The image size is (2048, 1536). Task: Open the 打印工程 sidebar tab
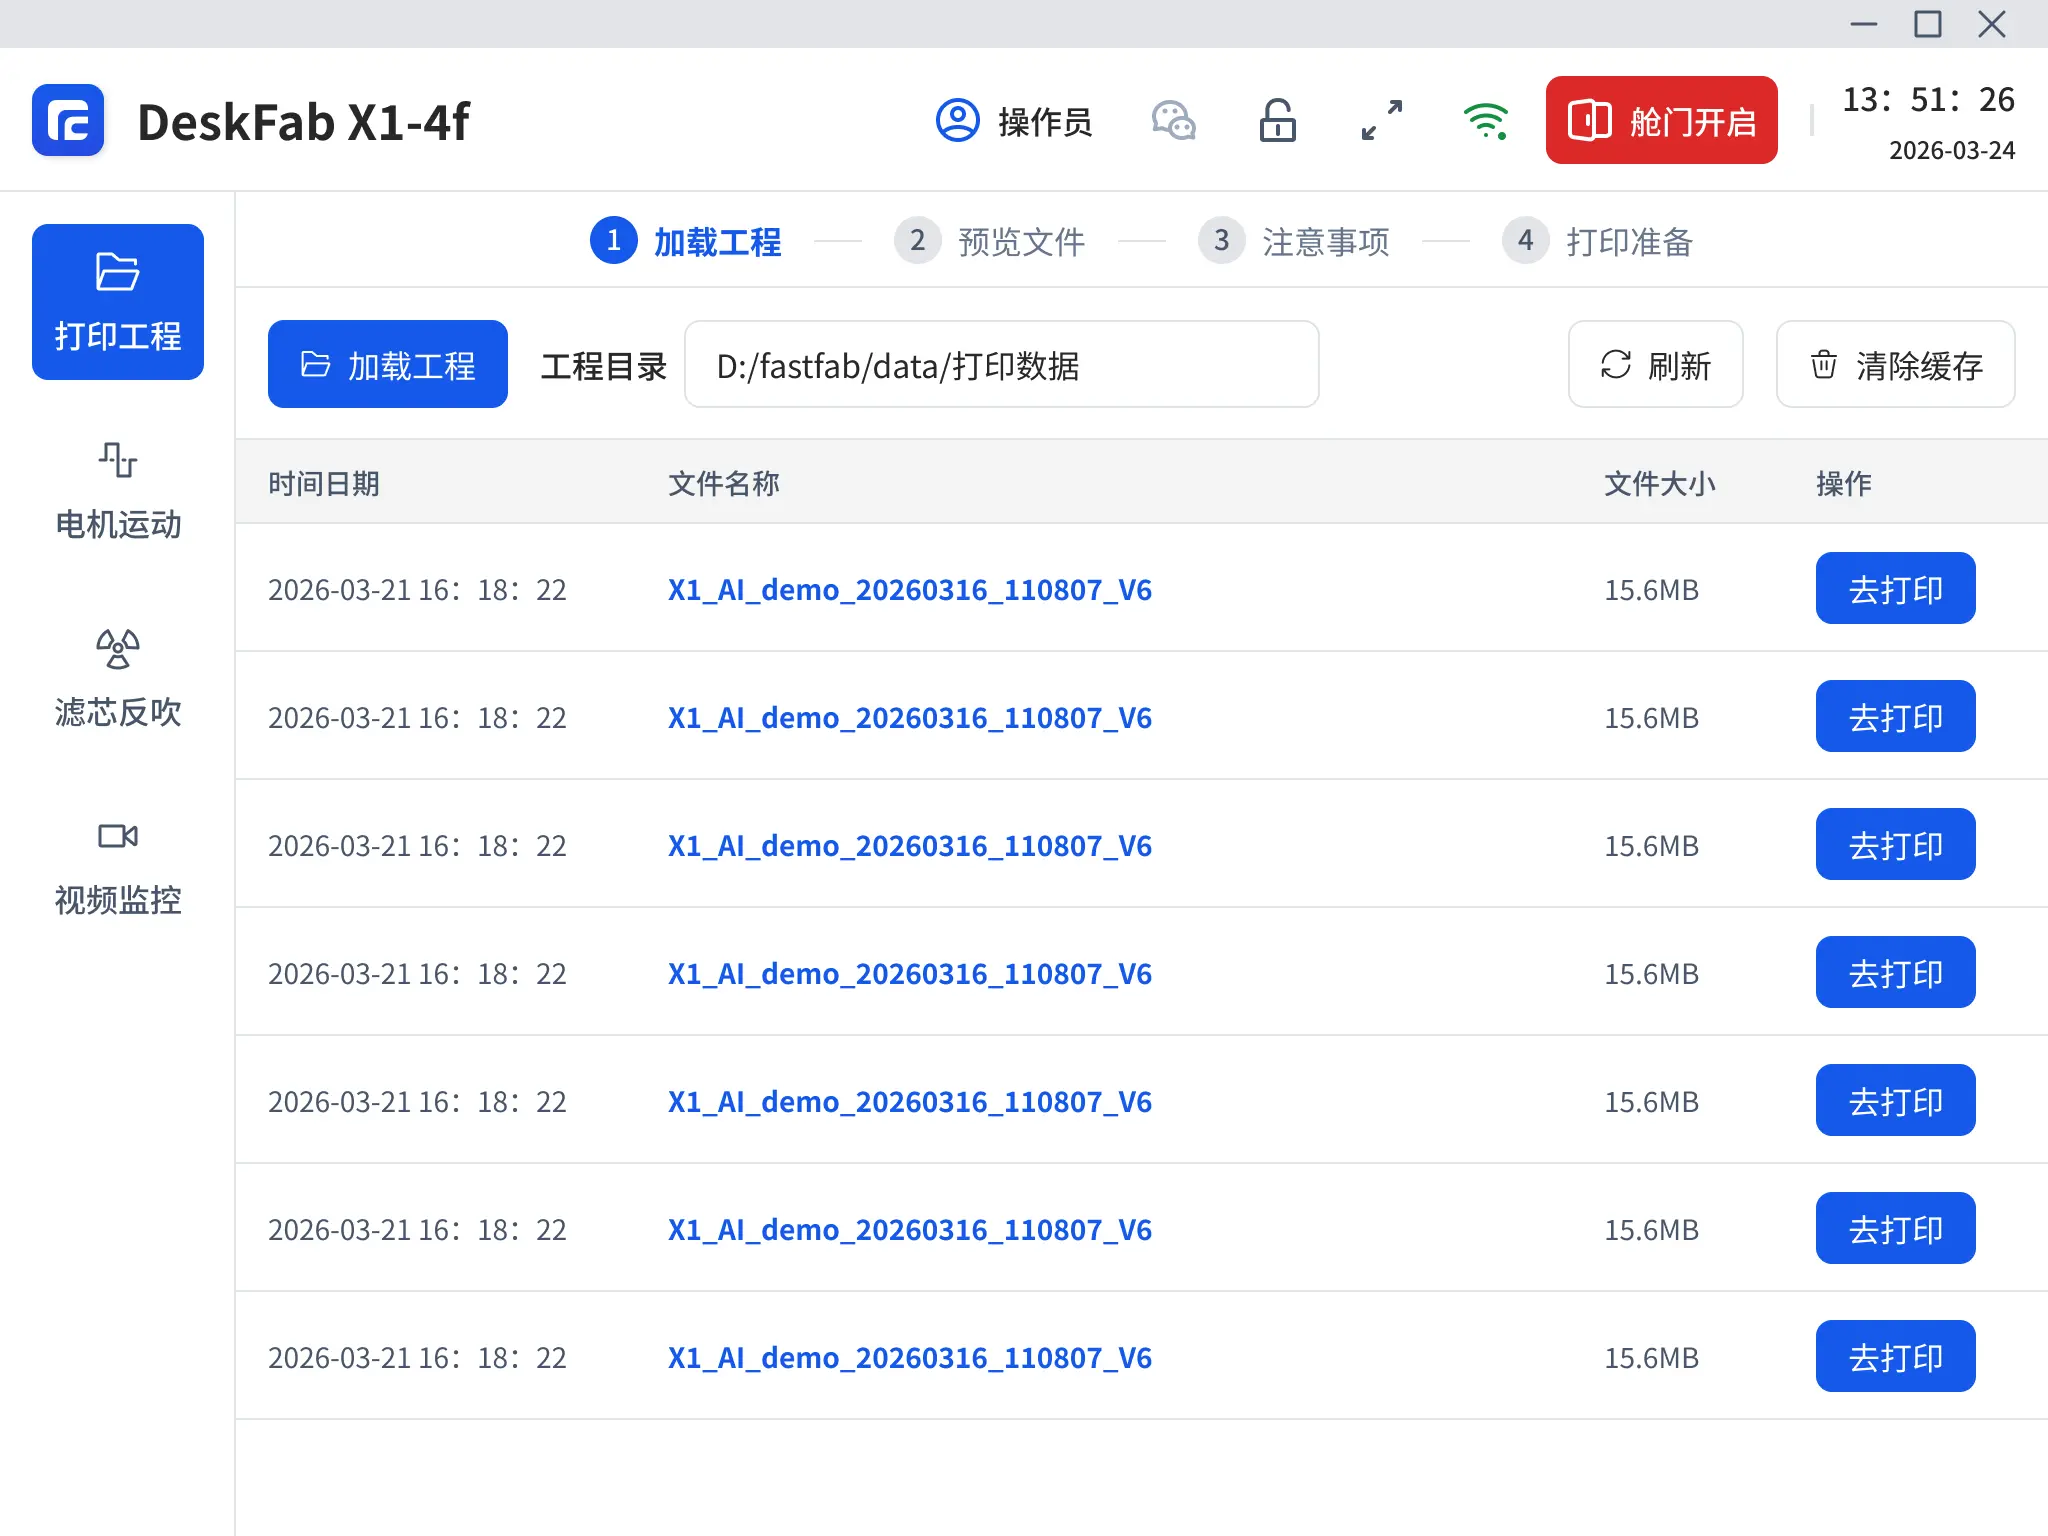pos(118,301)
